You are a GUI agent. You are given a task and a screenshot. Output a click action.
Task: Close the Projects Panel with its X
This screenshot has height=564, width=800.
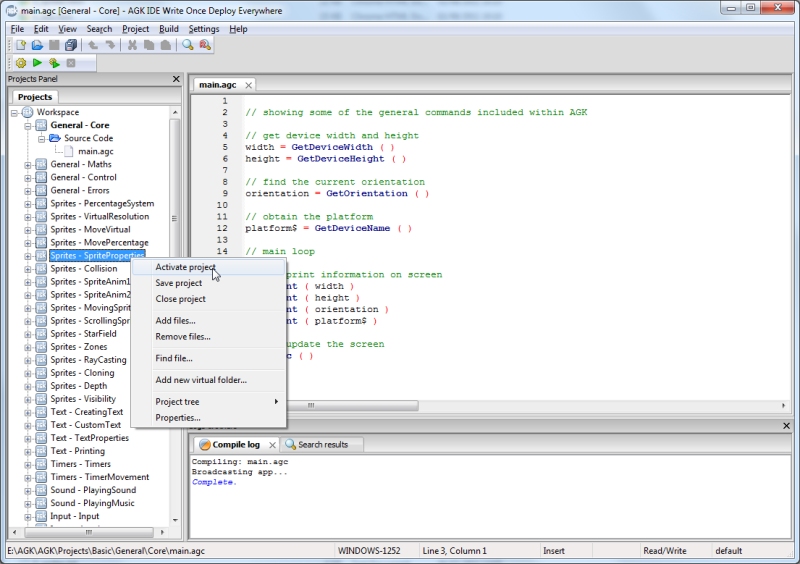click(176, 79)
